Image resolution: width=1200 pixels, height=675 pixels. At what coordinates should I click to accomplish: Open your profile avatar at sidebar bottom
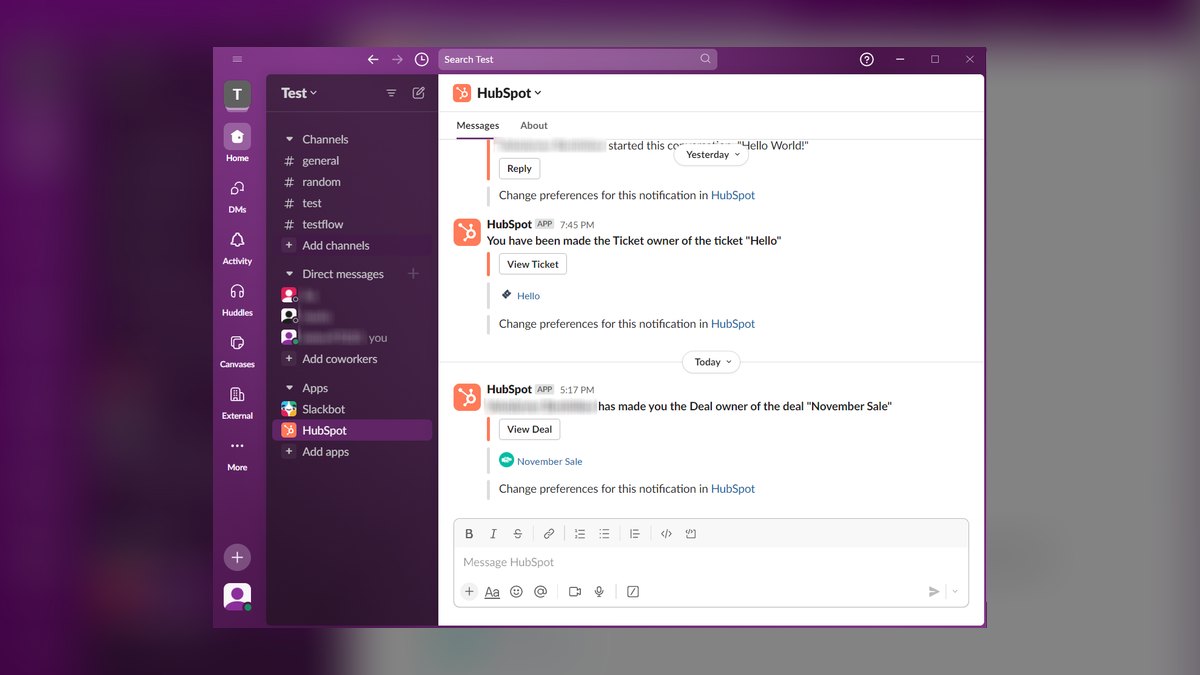point(237,597)
